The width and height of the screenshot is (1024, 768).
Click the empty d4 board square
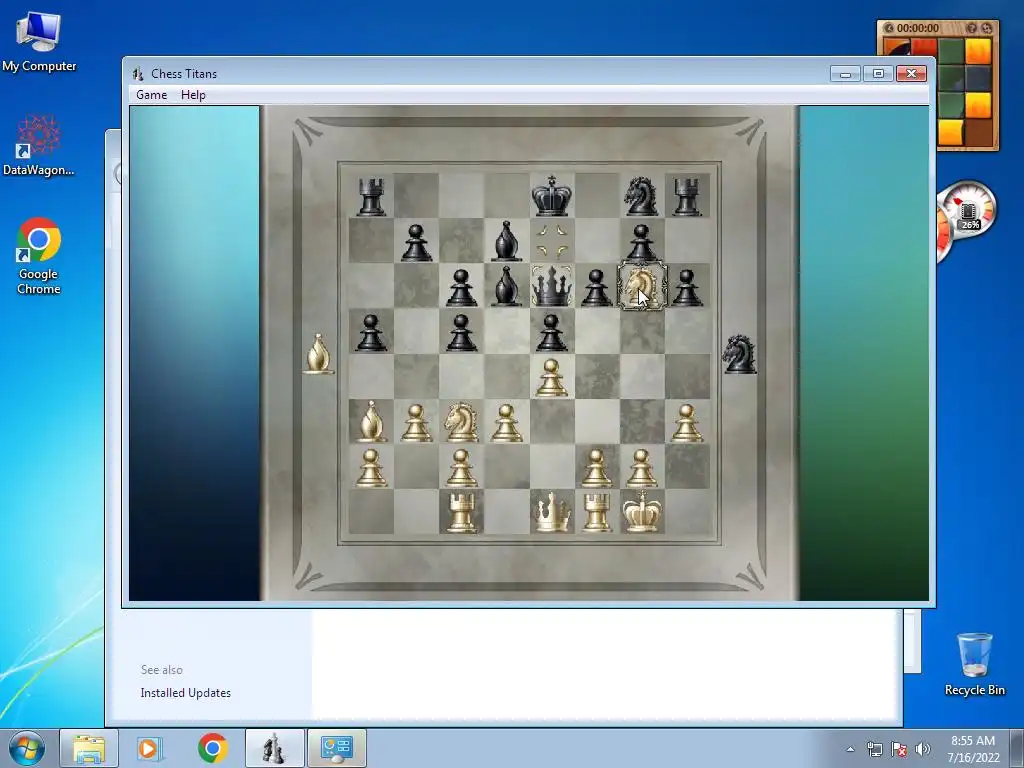[507, 376]
